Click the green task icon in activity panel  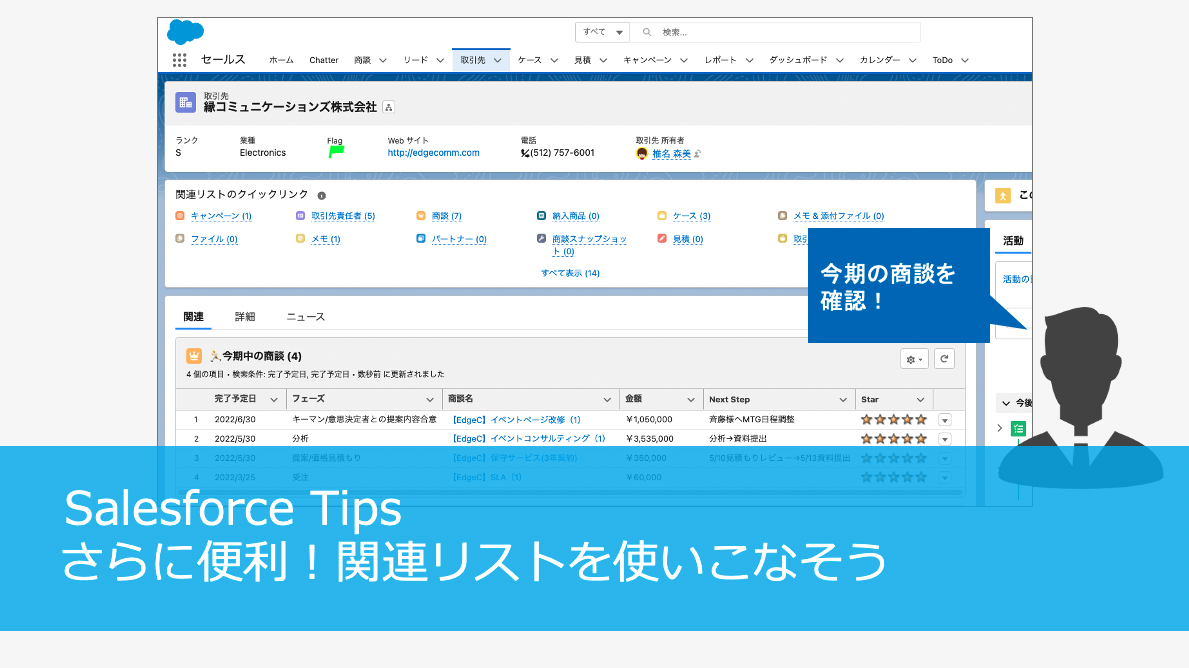tap(1018, 428)
